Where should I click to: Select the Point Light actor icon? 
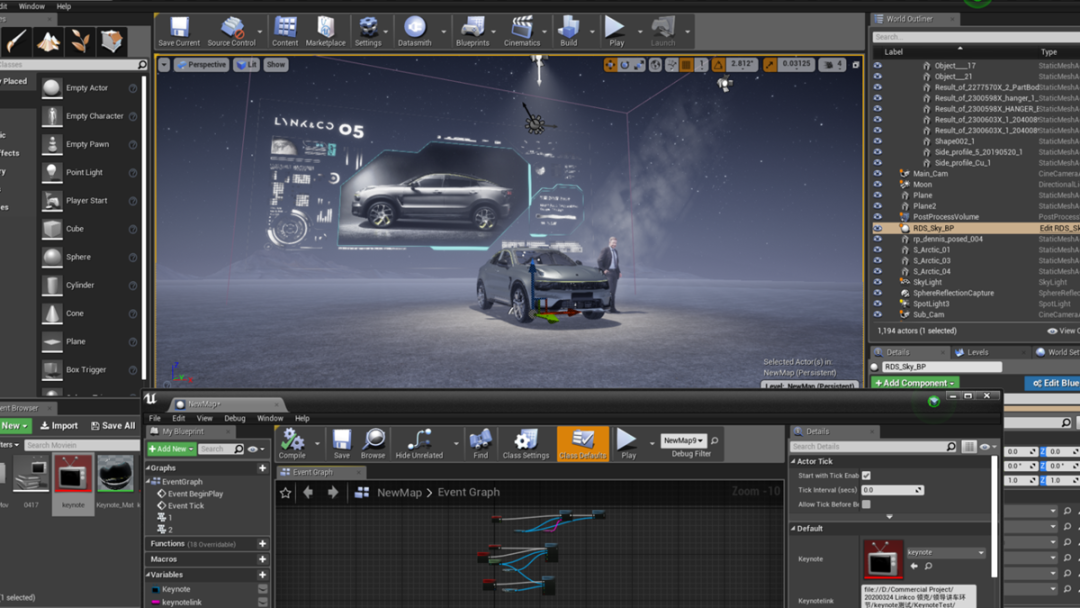click(52, 172)
